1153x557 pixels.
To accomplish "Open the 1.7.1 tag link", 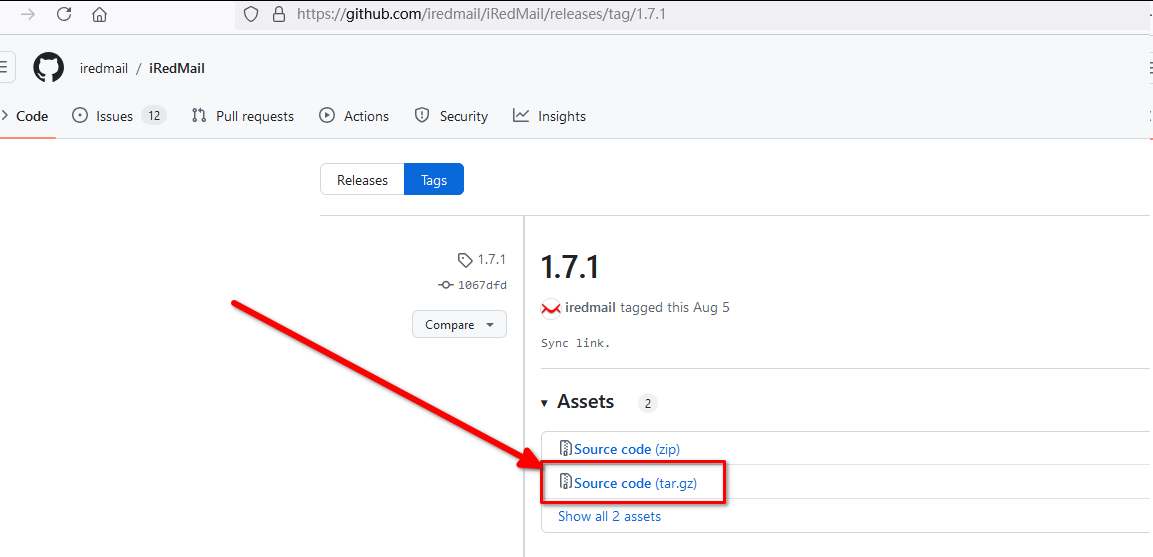I will point(482,259).
